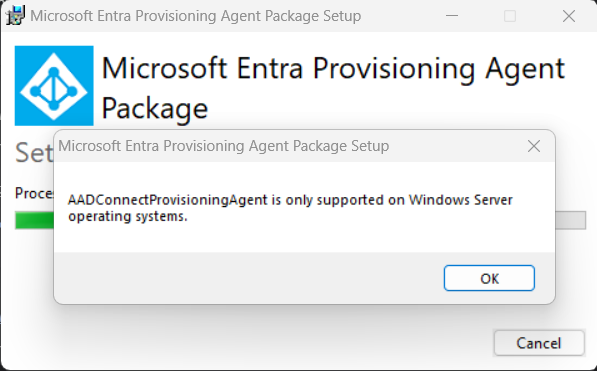This screenshot has width=597, height=371.
Task: Click the gray unfilled progress bar end
Action: pyautogui.click(x=570, y=220)
